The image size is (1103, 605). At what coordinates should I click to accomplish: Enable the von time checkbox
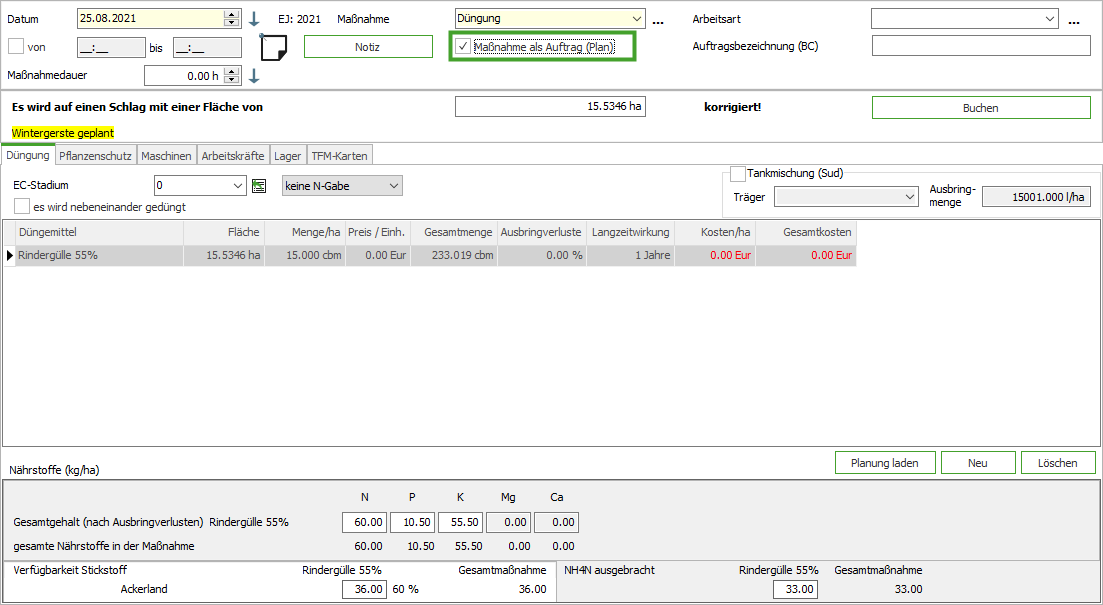[x=16, y=46]
